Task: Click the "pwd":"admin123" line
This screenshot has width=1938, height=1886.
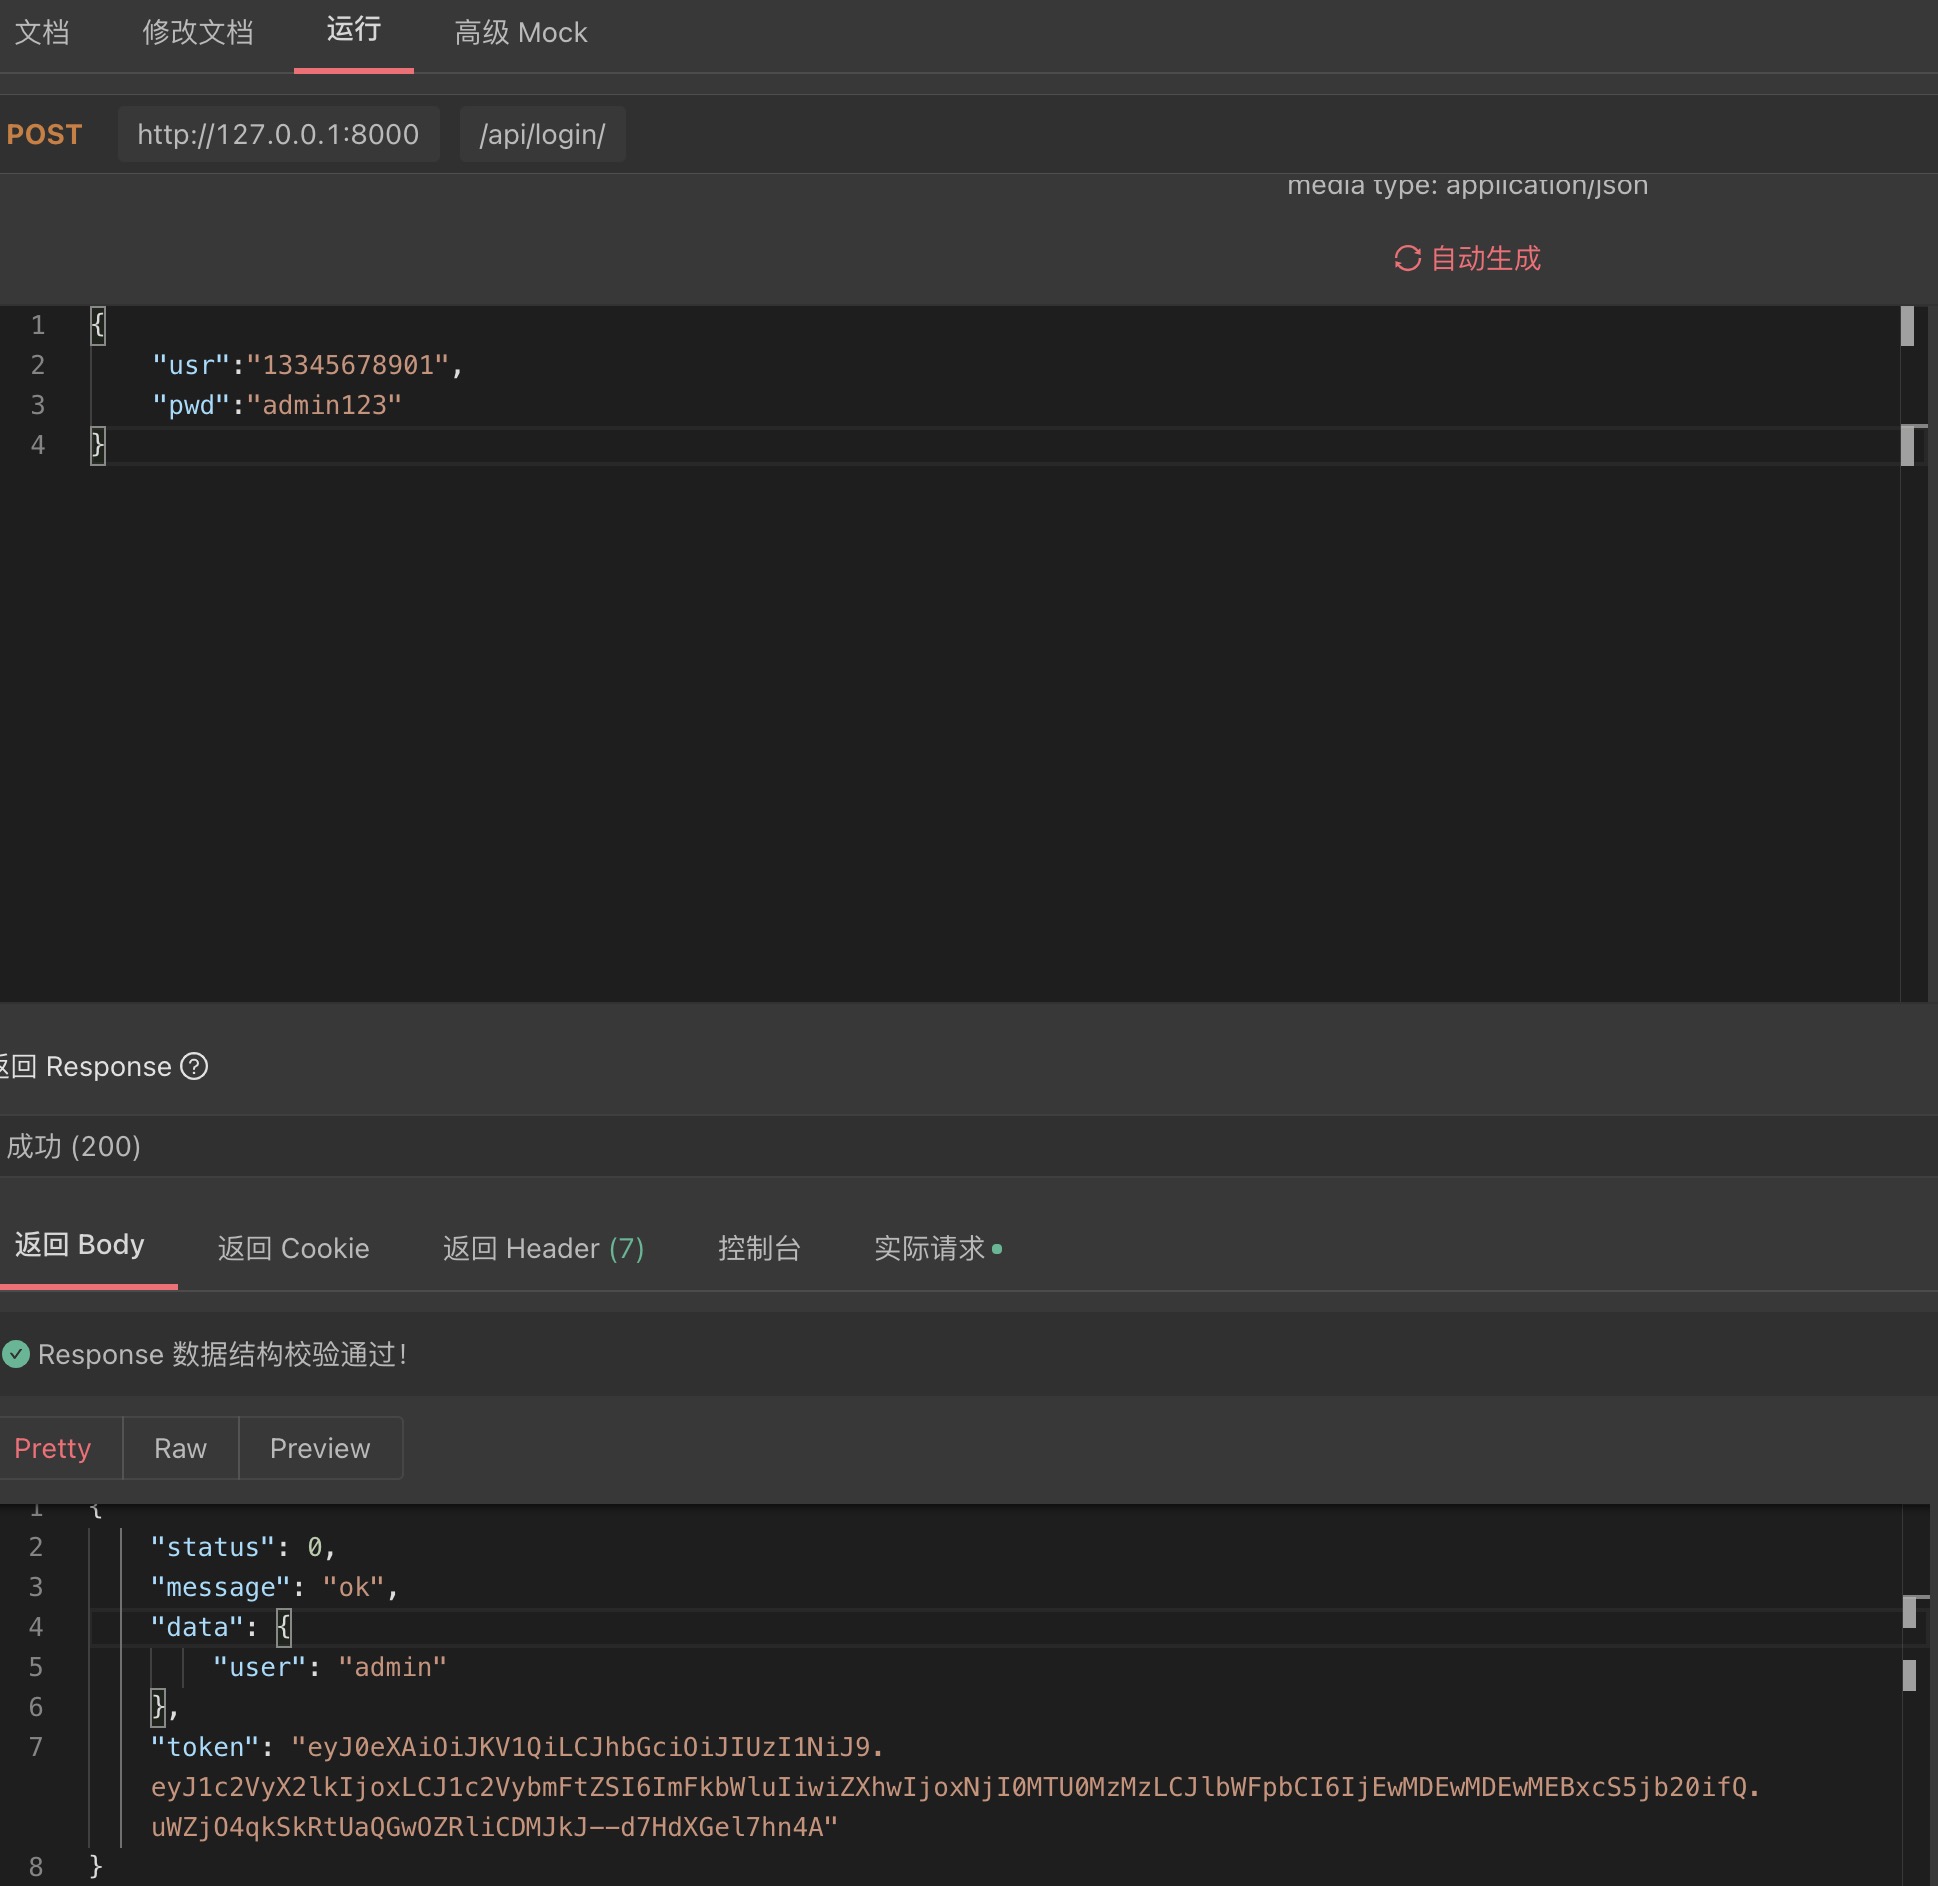Action: click(x=277, y=405)
